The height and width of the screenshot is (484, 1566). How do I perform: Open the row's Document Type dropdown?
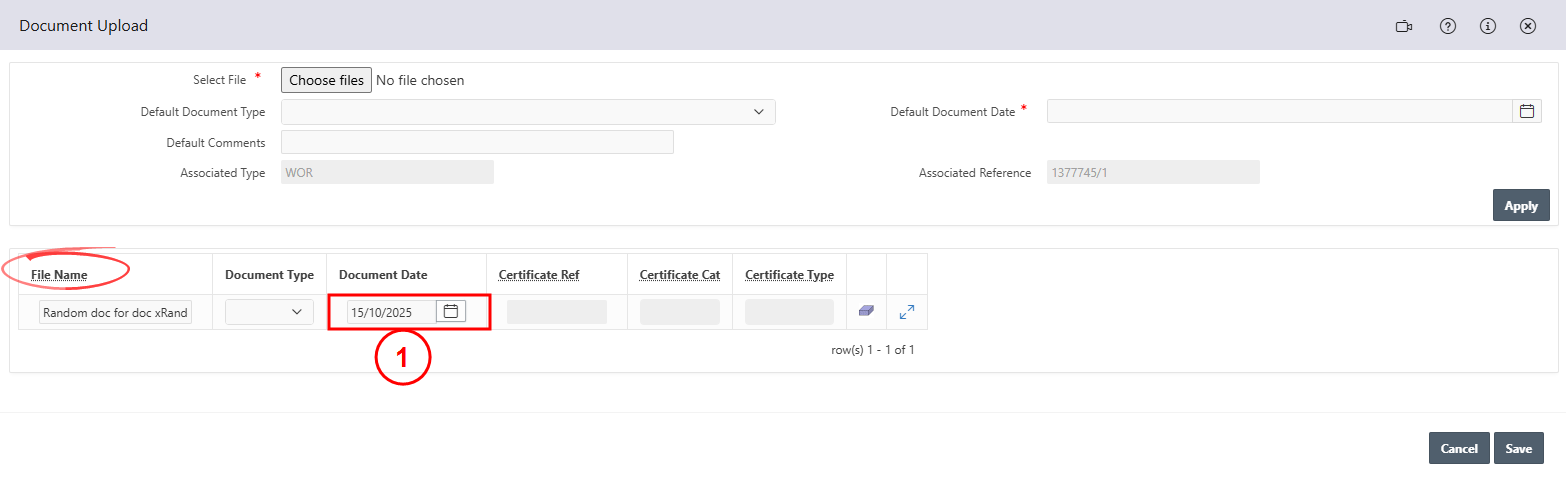click(269, 312)
